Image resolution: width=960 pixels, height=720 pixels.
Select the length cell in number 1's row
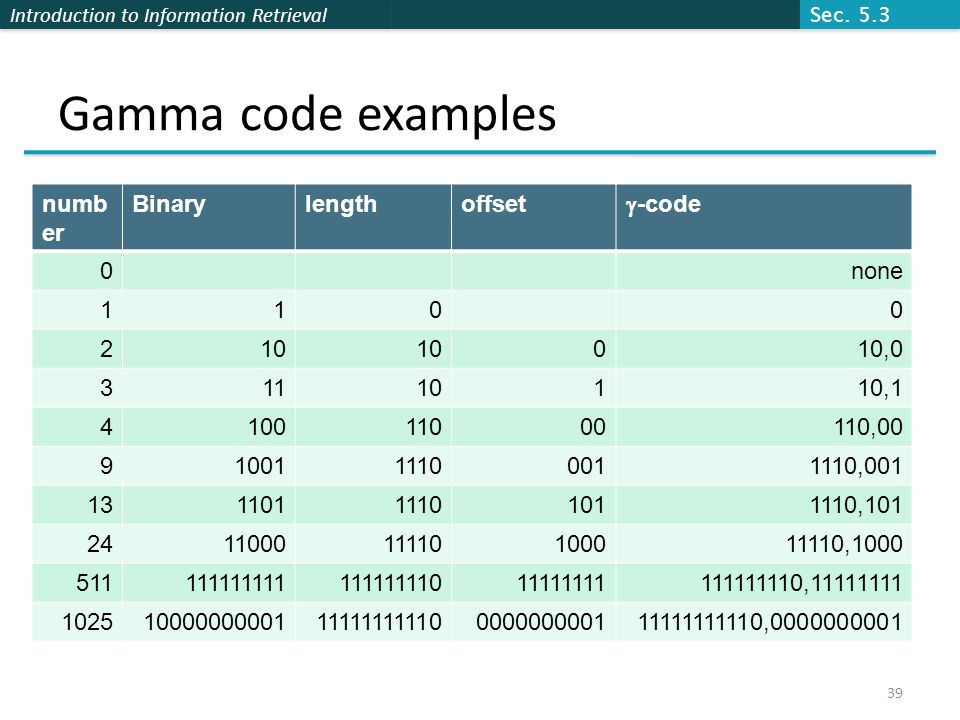click(373, 310)
